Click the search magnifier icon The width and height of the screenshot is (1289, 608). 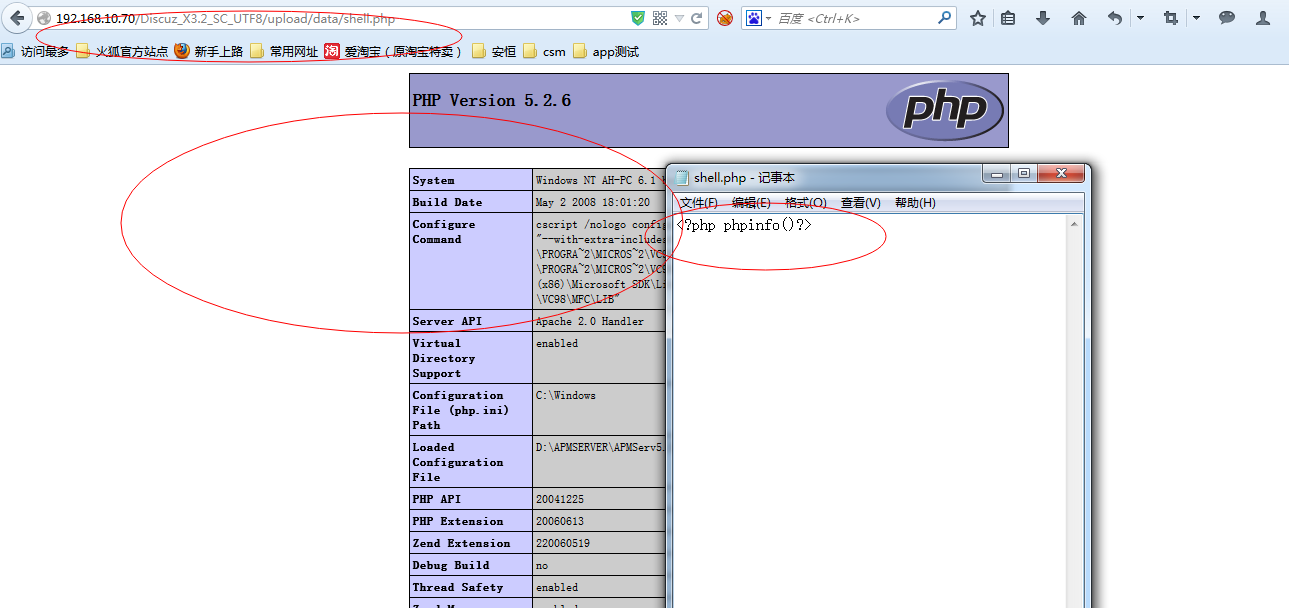[944, 17]
